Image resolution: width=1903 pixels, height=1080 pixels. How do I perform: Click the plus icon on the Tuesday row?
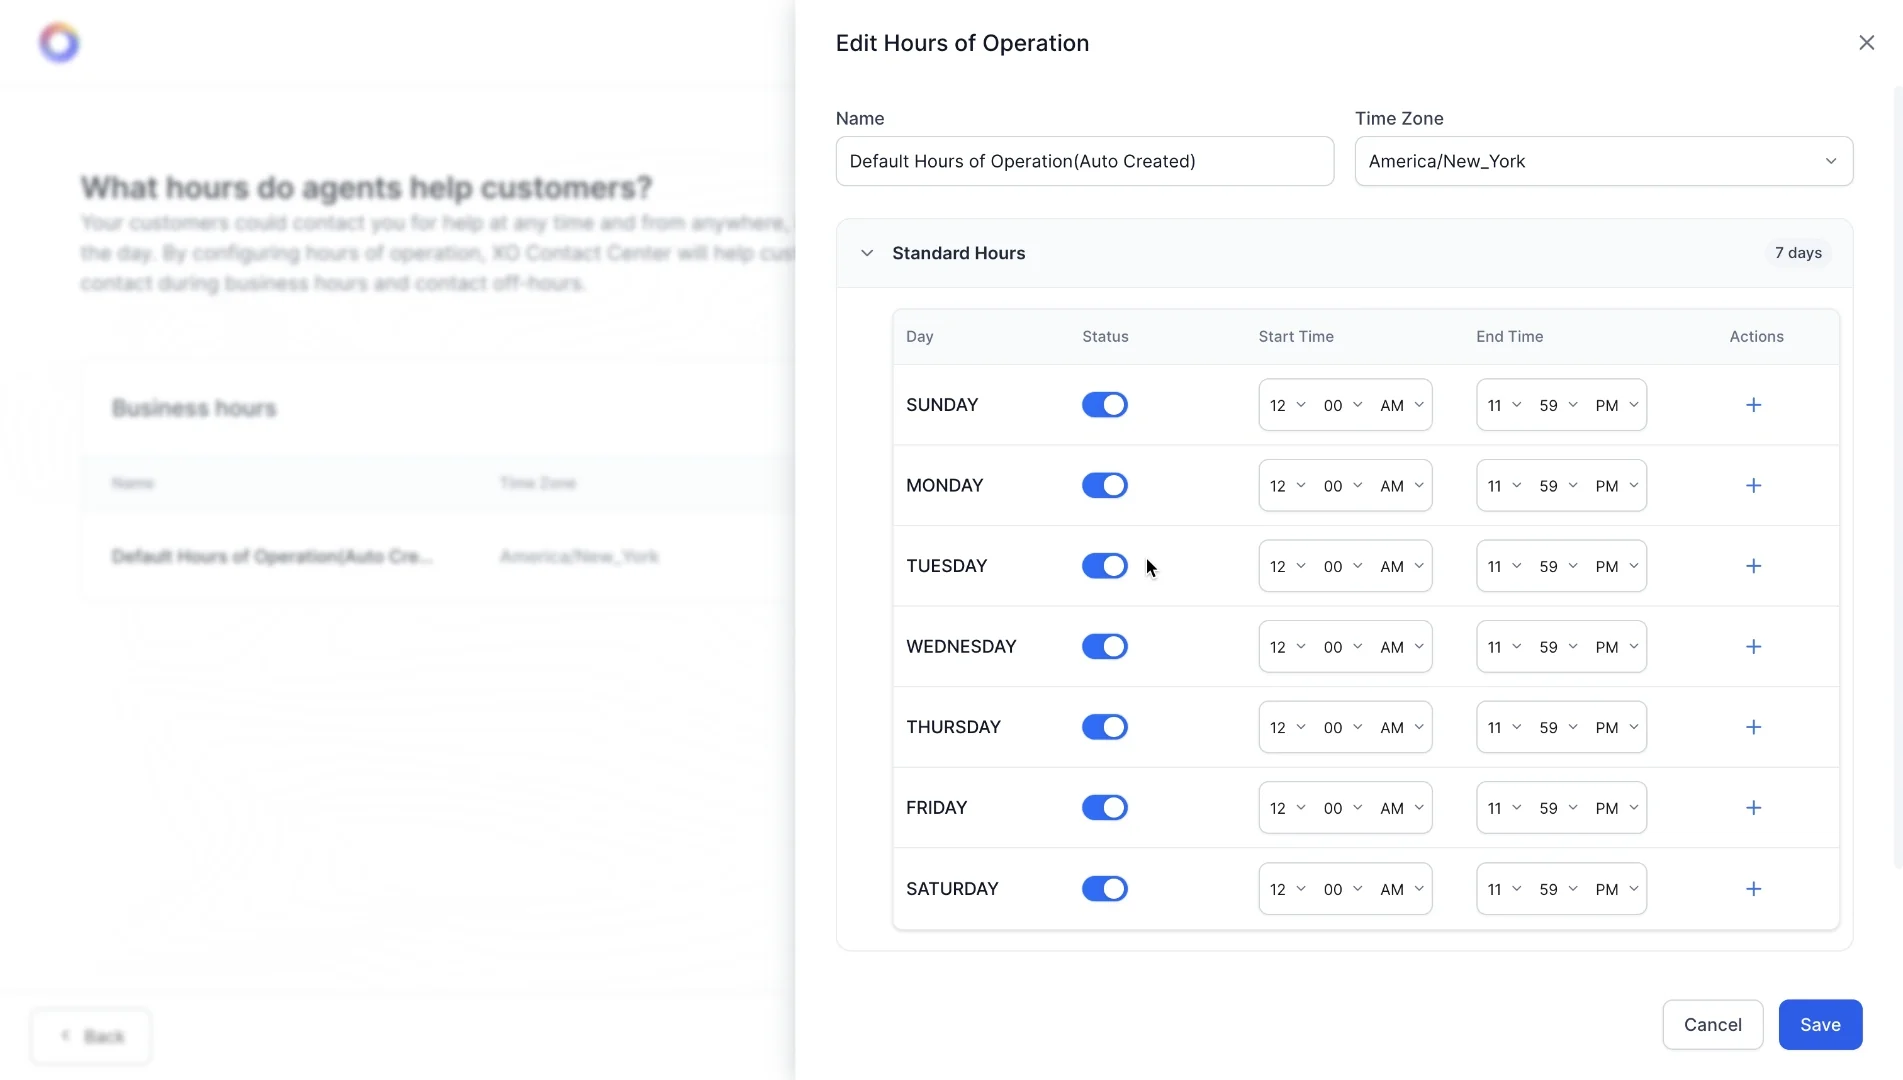(x=1753, y=565)
